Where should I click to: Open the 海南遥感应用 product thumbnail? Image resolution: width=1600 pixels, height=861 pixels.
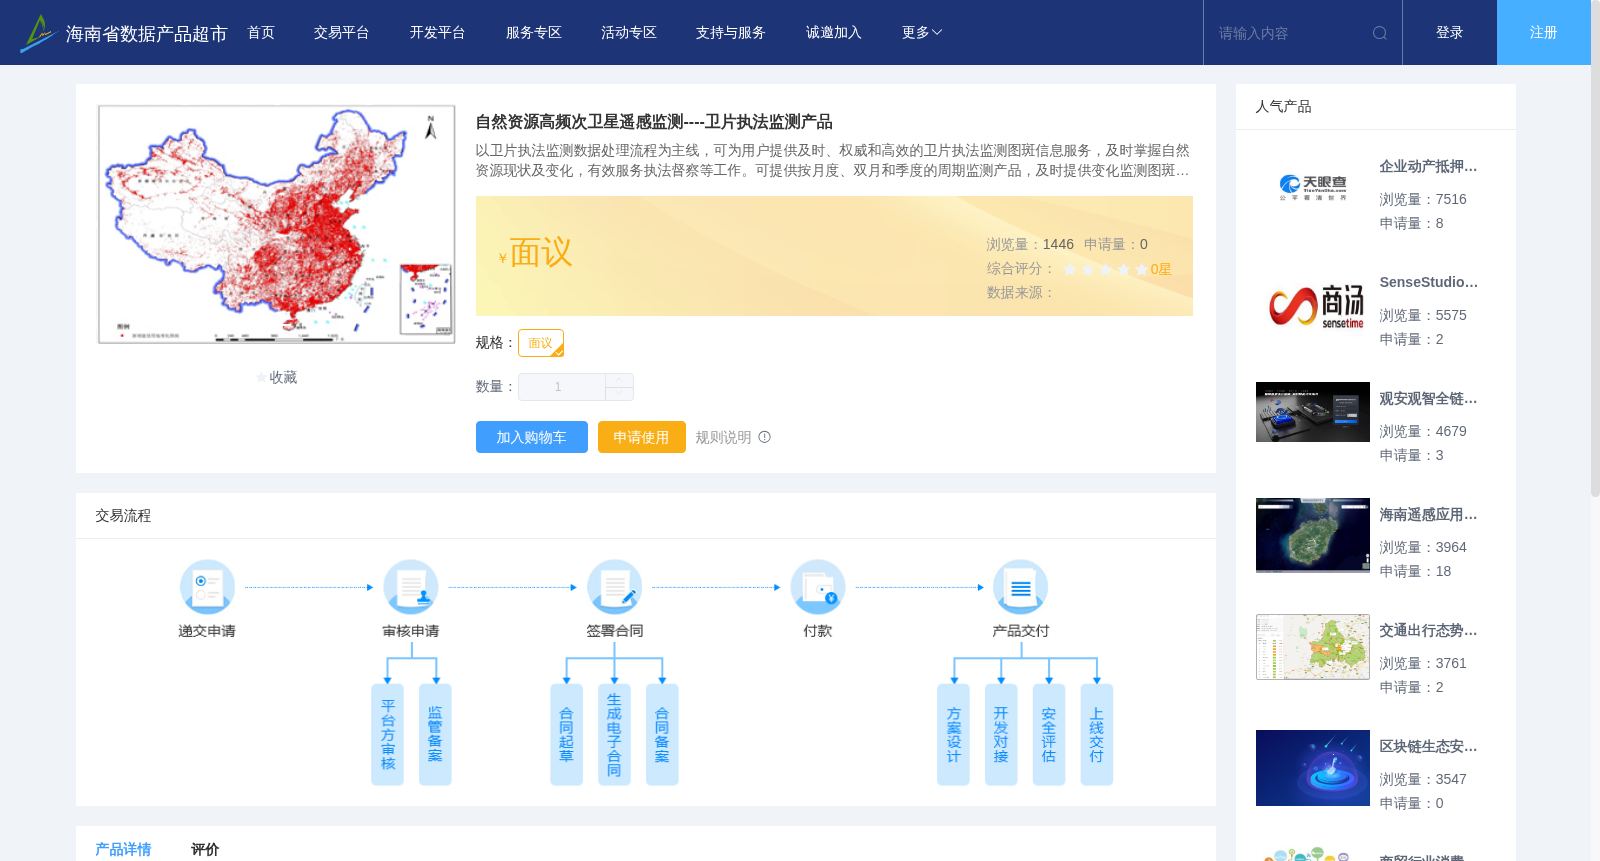click(x=1313, y=535)
